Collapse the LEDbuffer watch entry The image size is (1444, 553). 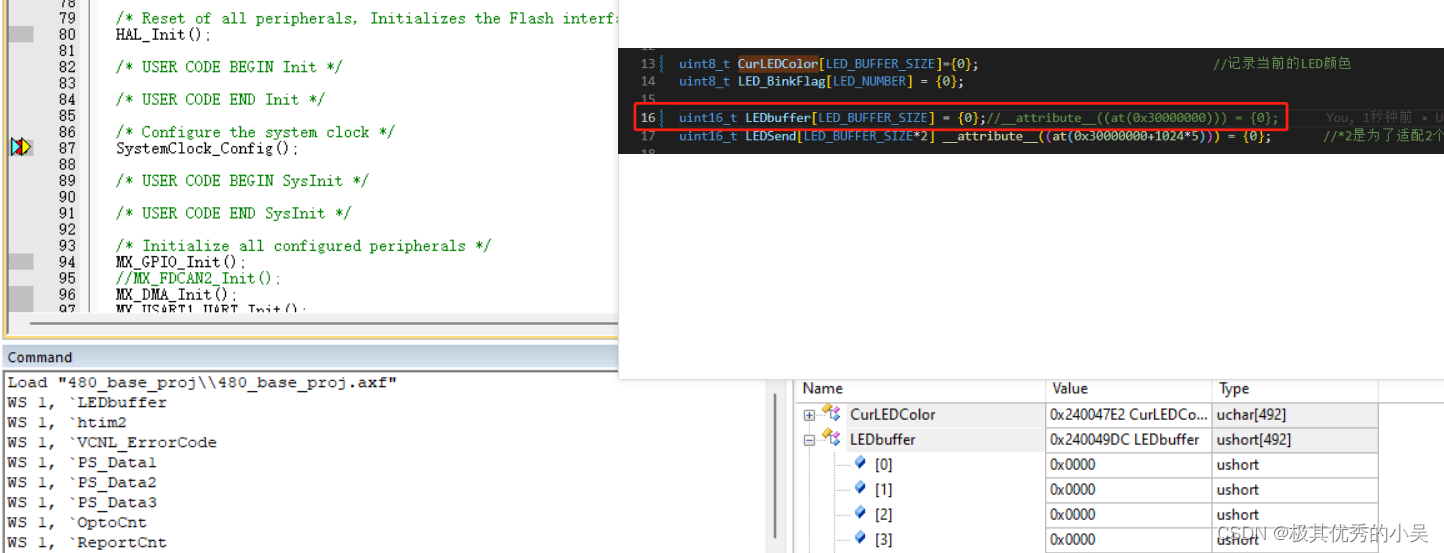click(x=809, y=439)
